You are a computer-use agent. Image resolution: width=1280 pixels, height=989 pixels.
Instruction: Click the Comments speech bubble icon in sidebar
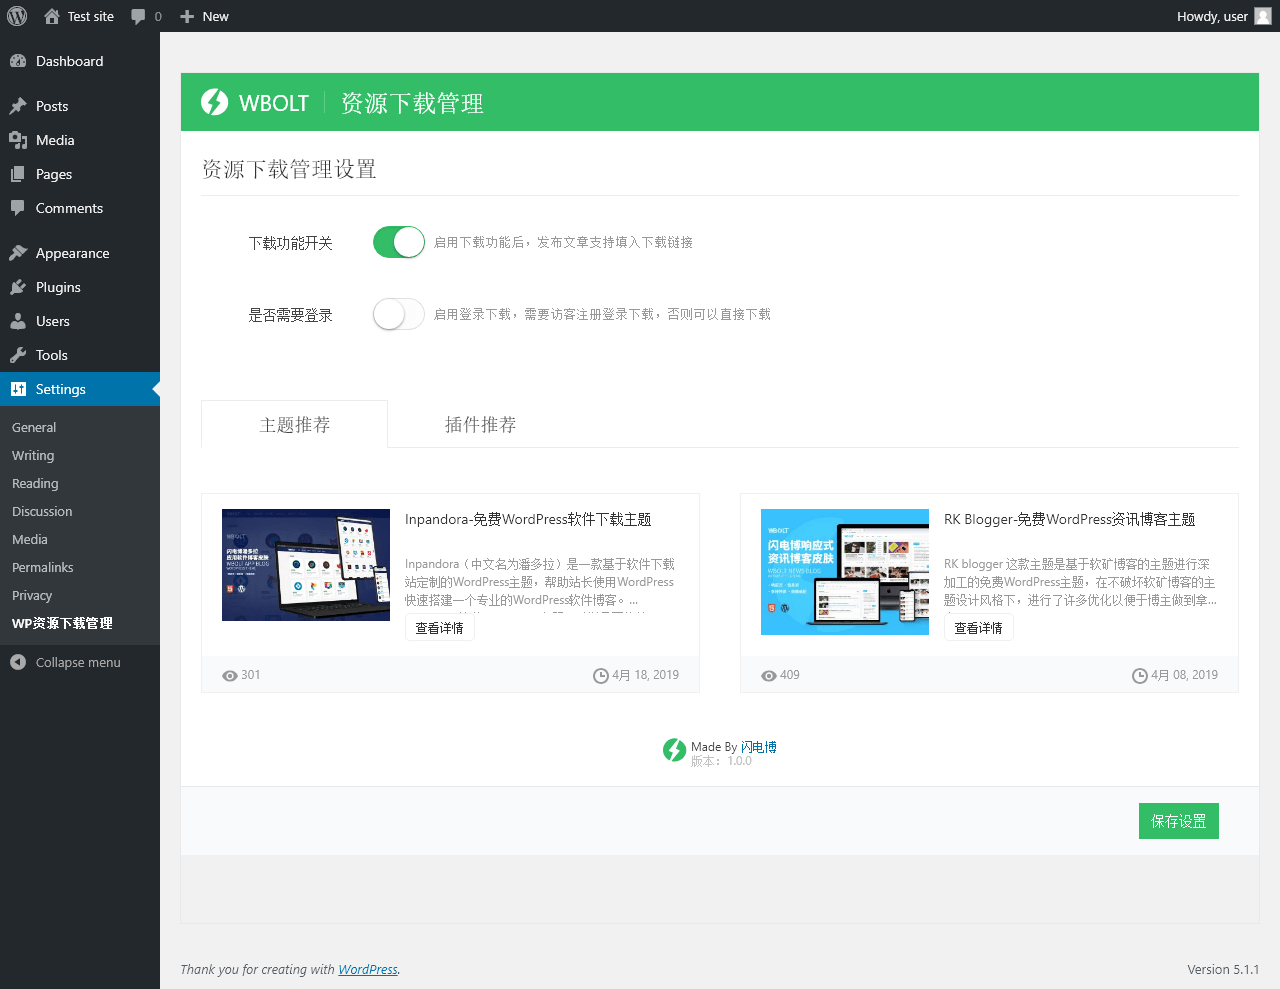tap(18, 208)
